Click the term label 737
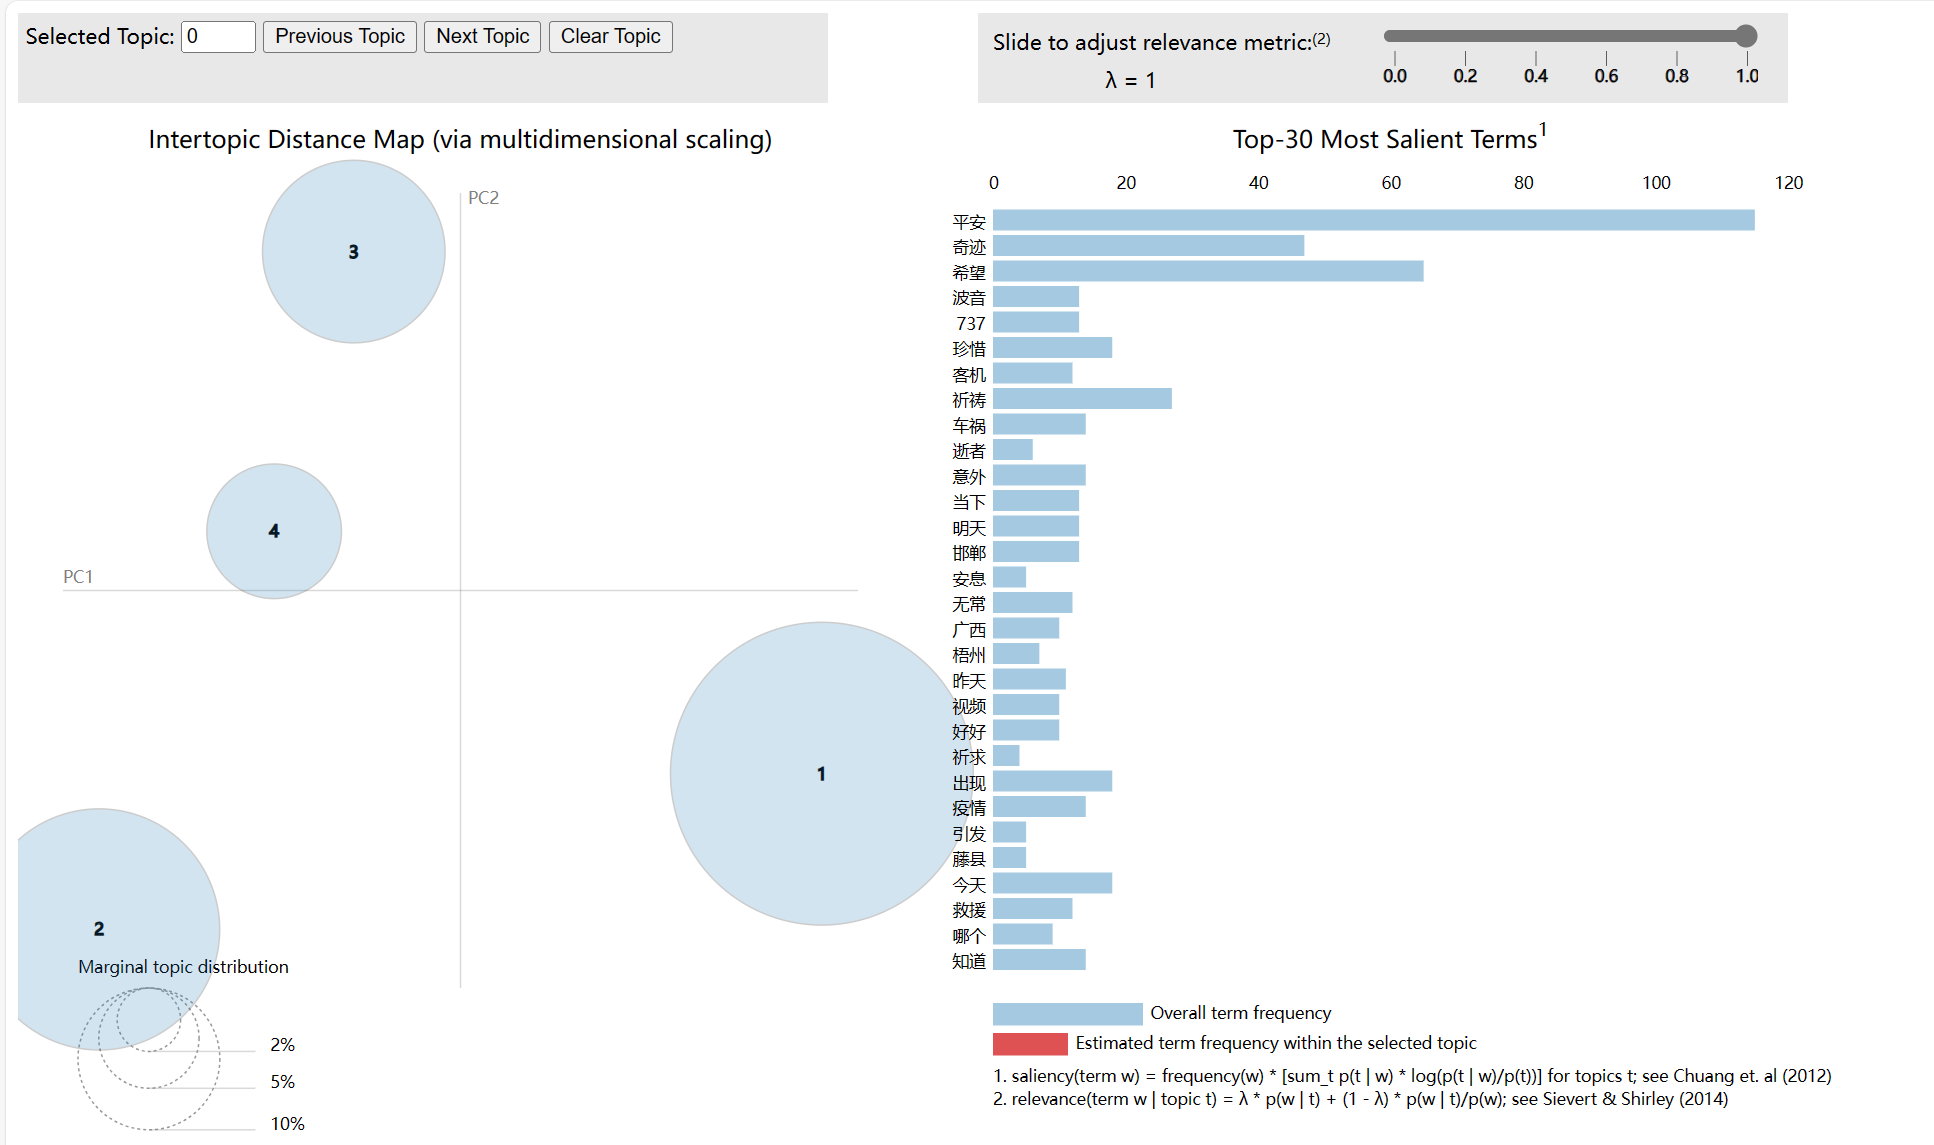The height and width of the screenshot is (1145, 1934). (970, 323)
